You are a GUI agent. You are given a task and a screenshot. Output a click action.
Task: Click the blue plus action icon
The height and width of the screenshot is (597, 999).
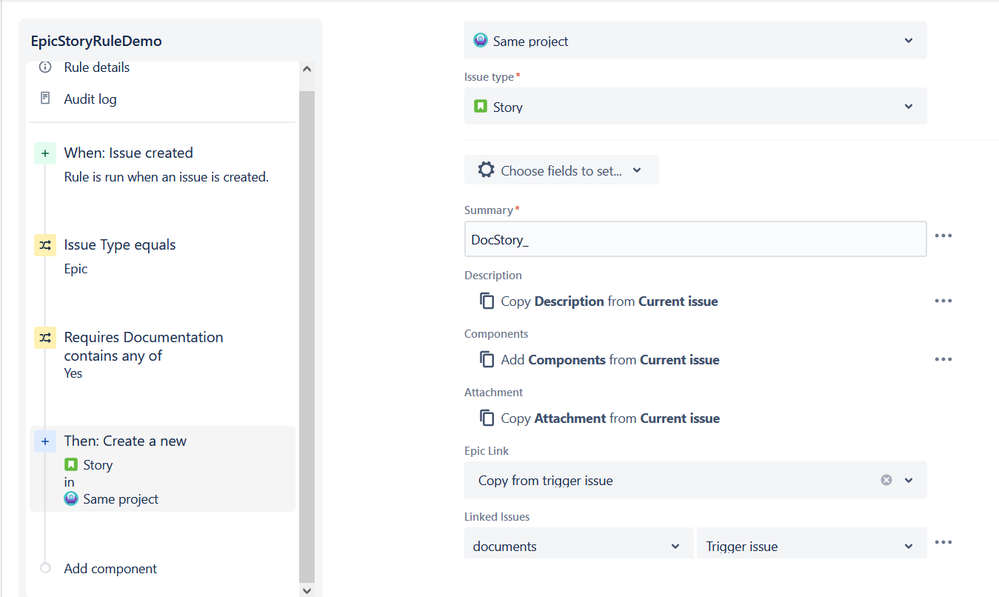tap(45, 442)
